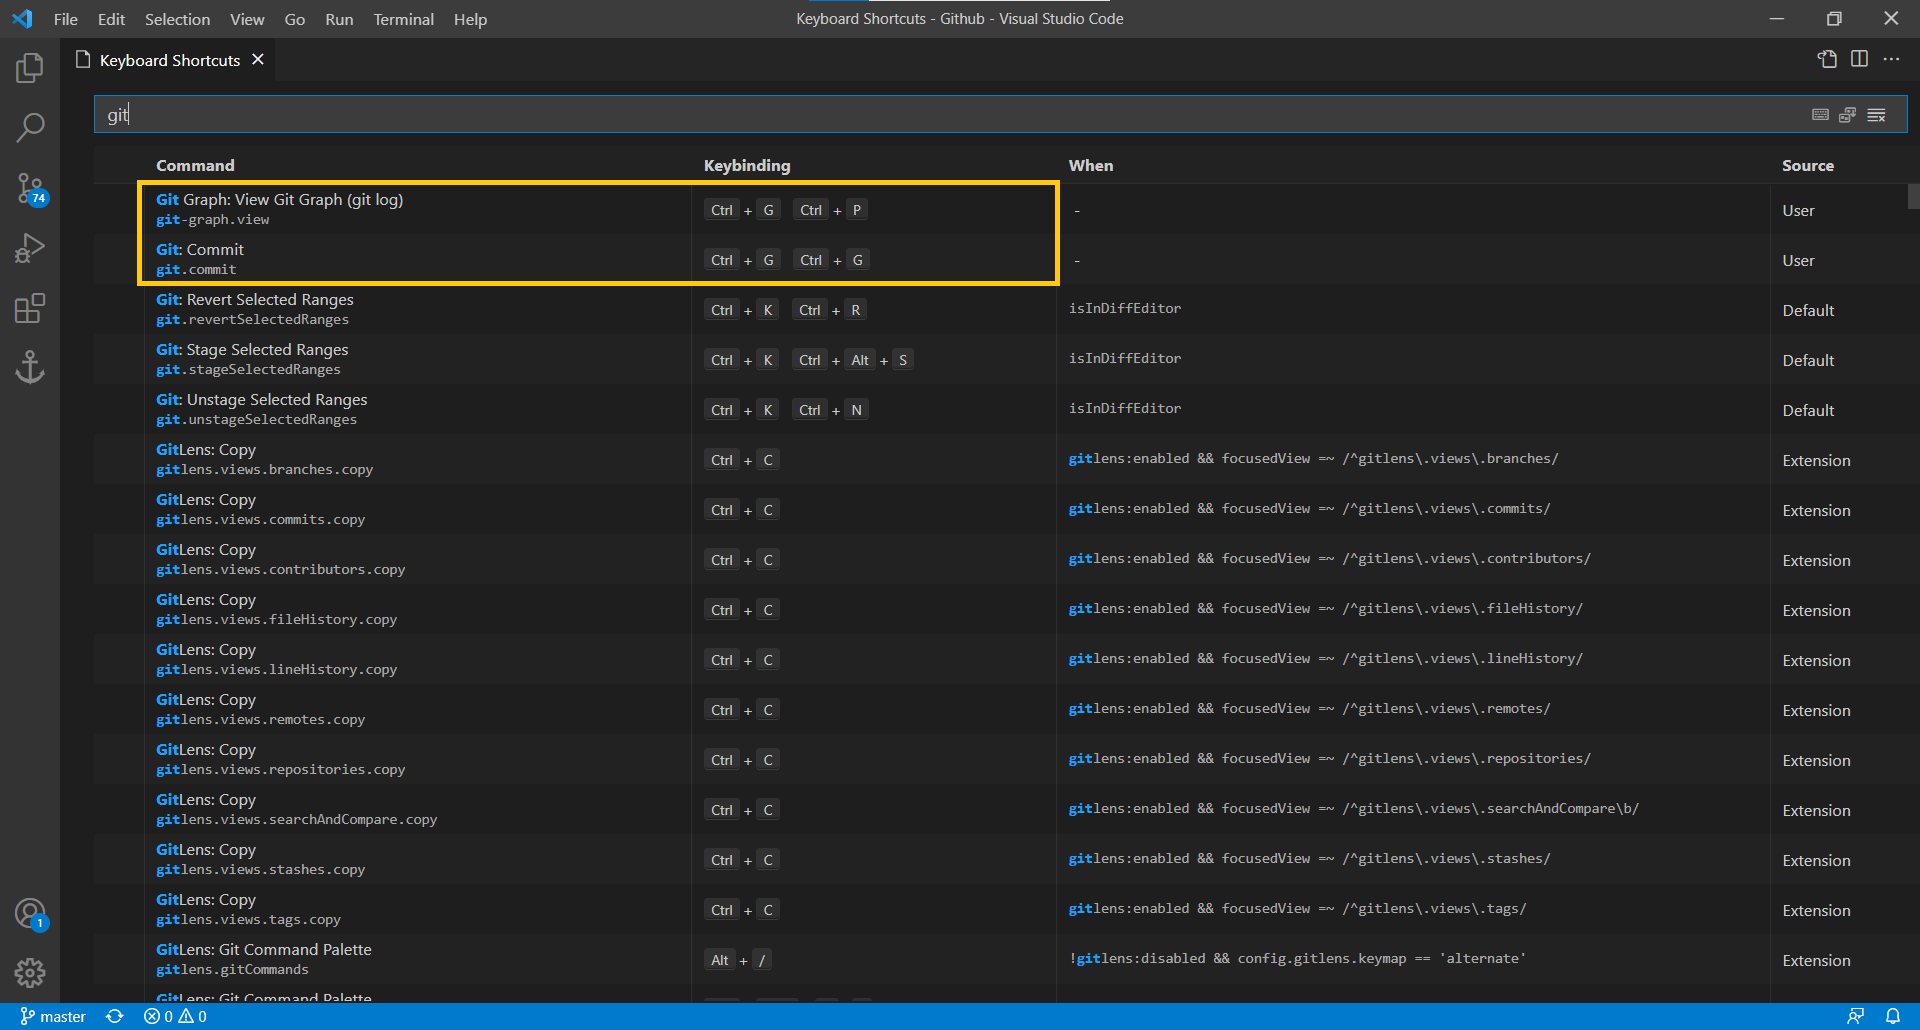Select the gitlens.views.searchAndCompare.copy row
This screenshot has height=1030, width=1920.
pos(1000,810)
